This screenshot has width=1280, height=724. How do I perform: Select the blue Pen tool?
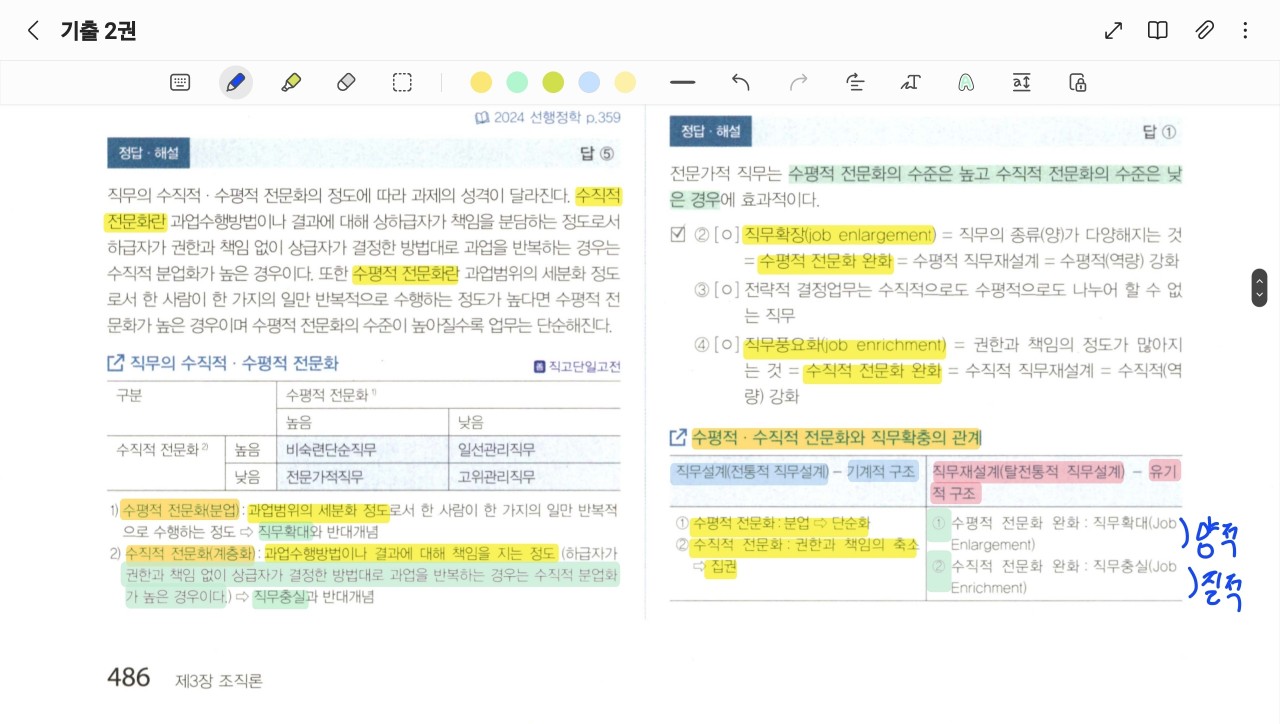click(x=236, y=83)
